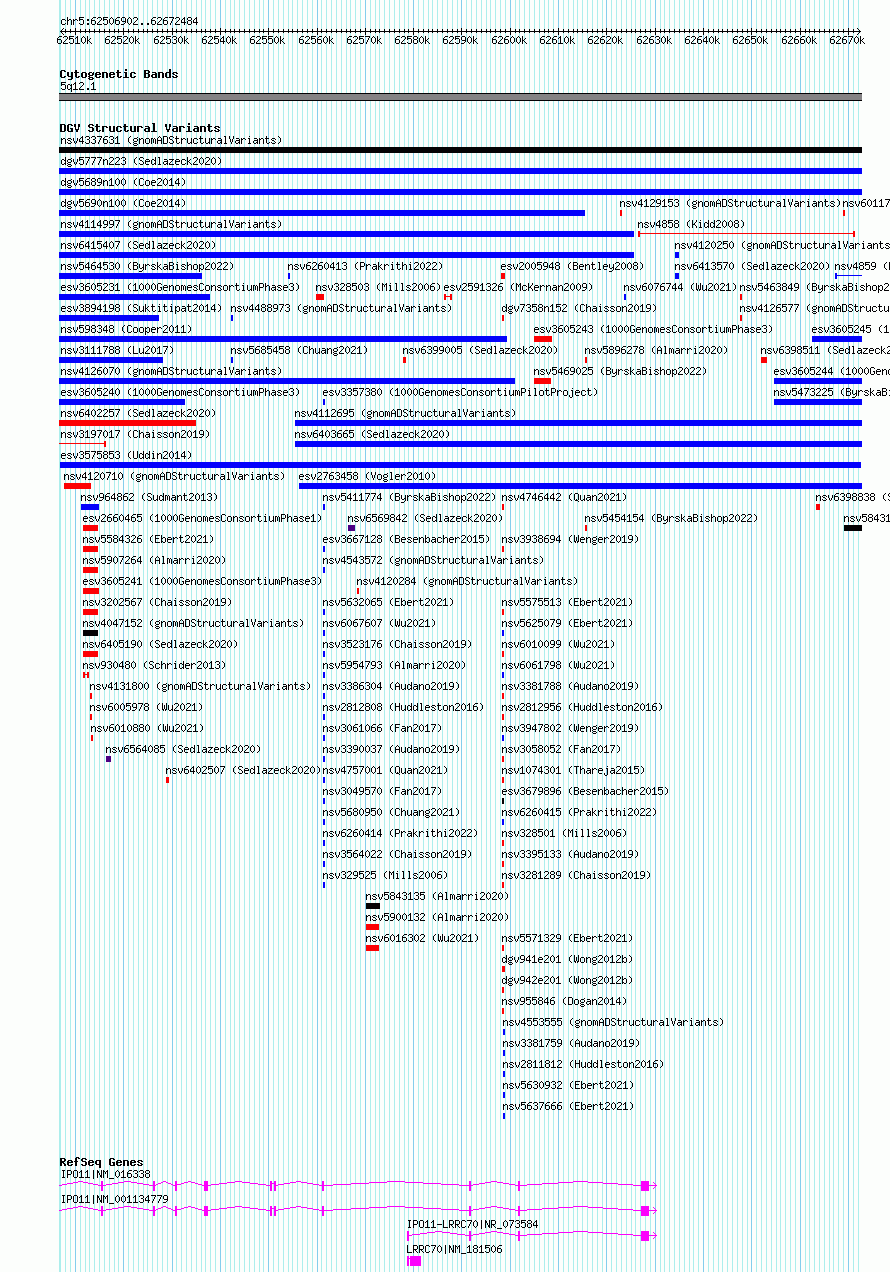
Task: Click the DGV Structural Variants track title
Action: click(140, 128)
